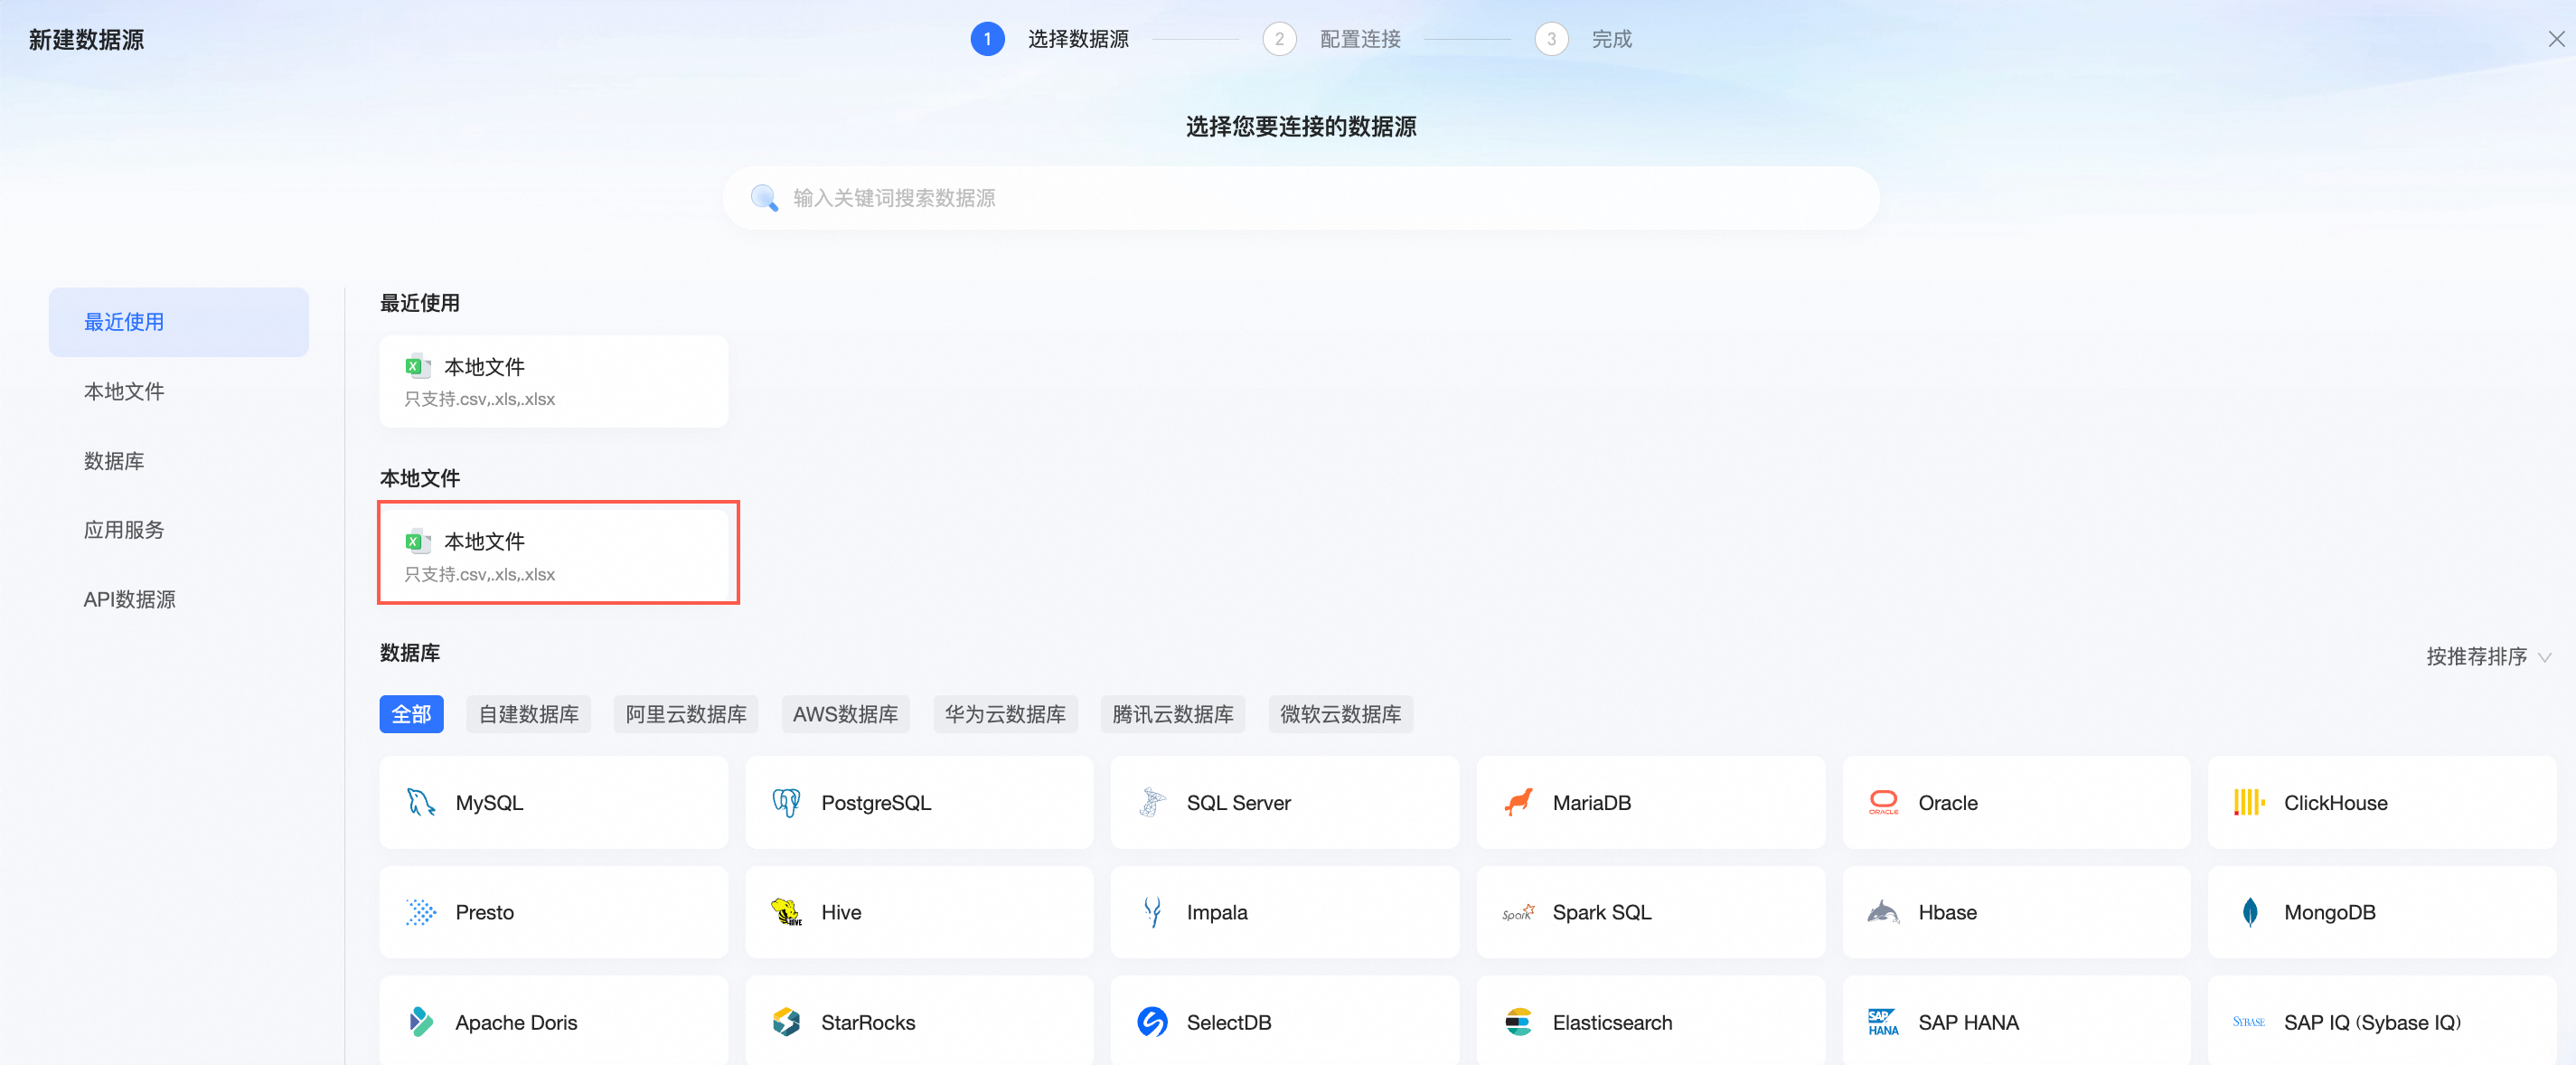Switch to the 全部 database filter

tap(411, 714)
